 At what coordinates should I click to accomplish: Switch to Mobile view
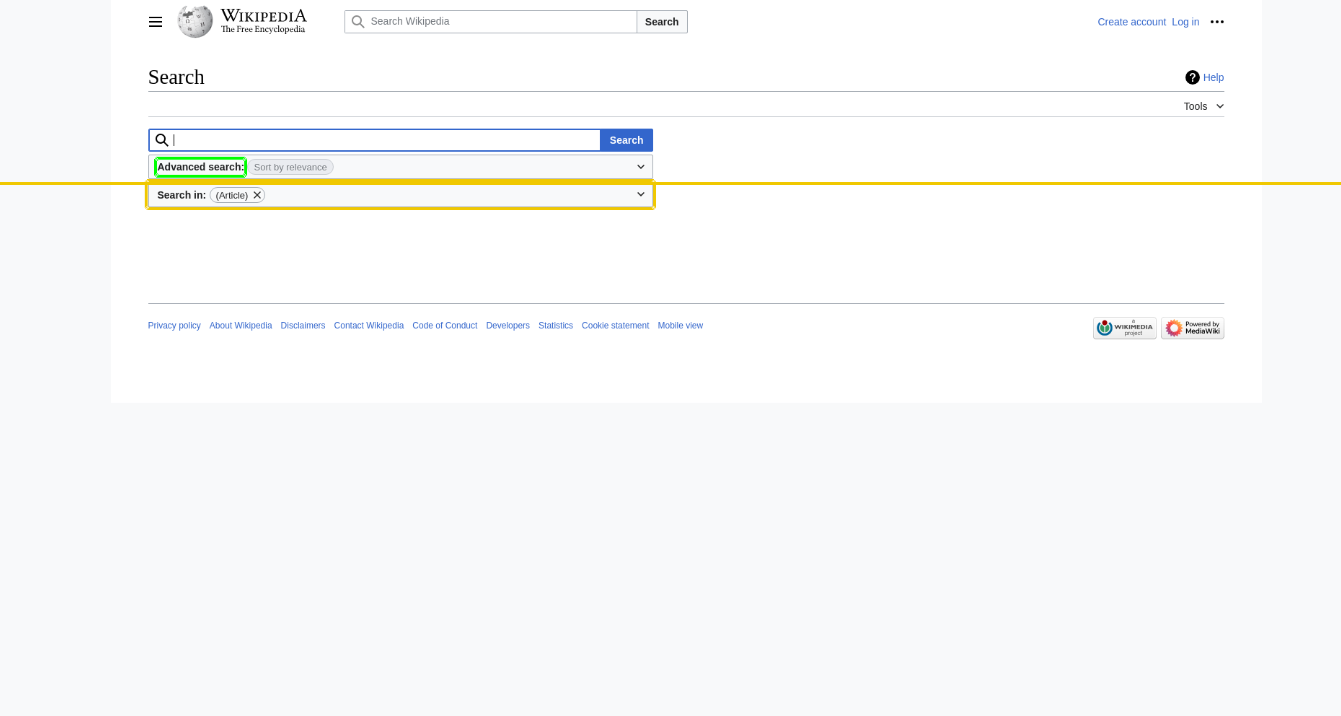pyautogui.click(x=680, y=326)
